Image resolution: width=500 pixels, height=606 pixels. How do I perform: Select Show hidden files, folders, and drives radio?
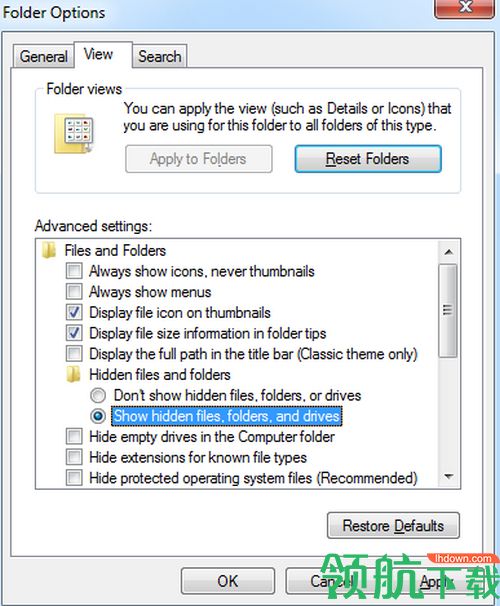[x=98, y=416]
